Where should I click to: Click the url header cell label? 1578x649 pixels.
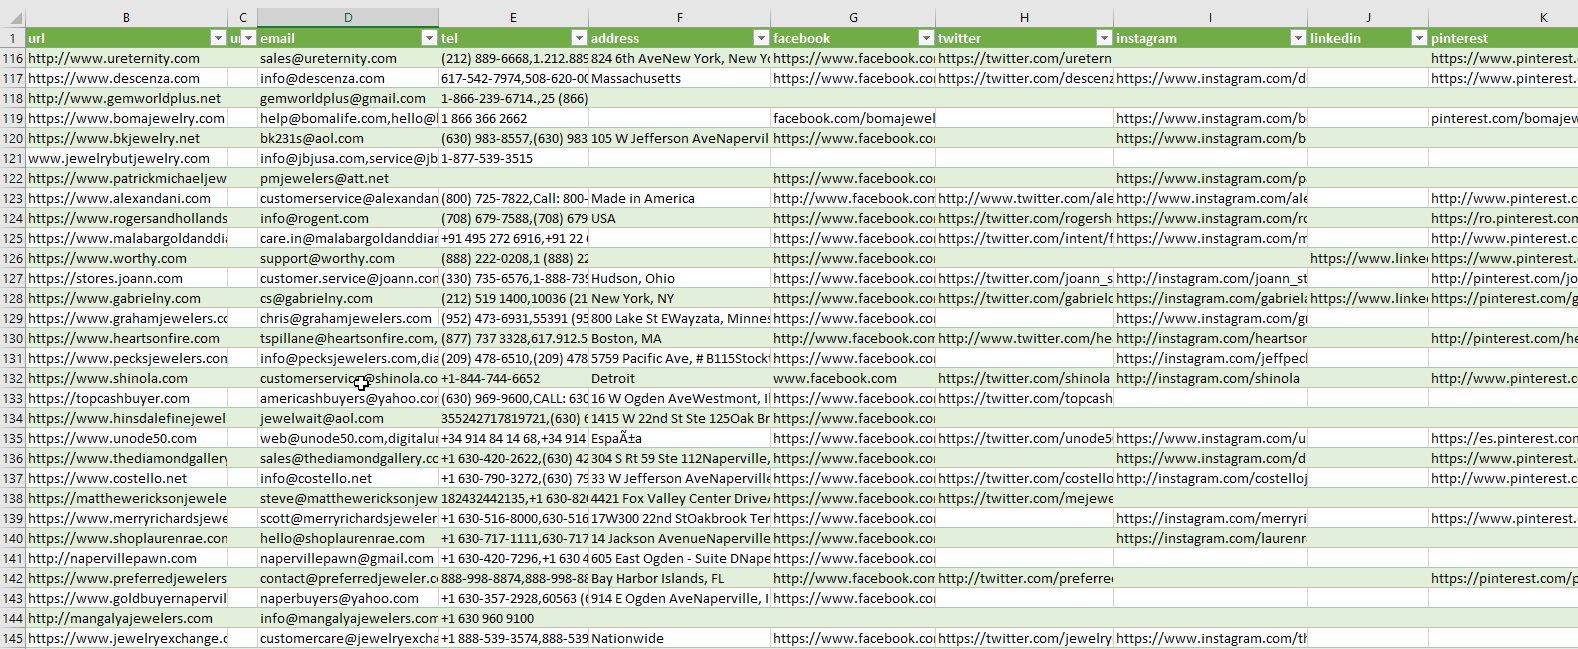[37, 38]
